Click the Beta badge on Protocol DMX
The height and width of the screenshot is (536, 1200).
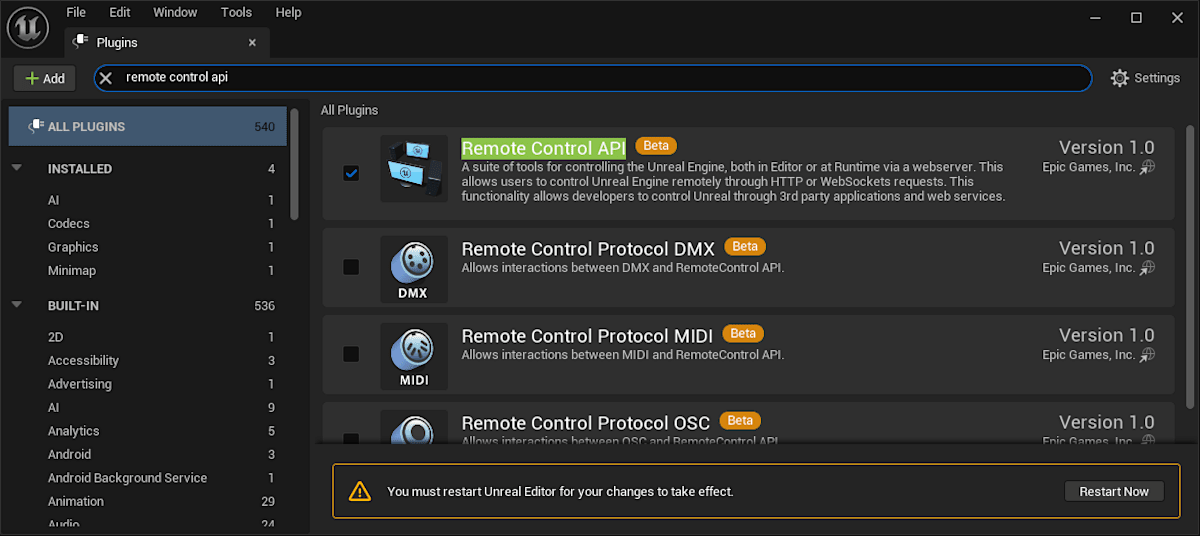(745, 246)
